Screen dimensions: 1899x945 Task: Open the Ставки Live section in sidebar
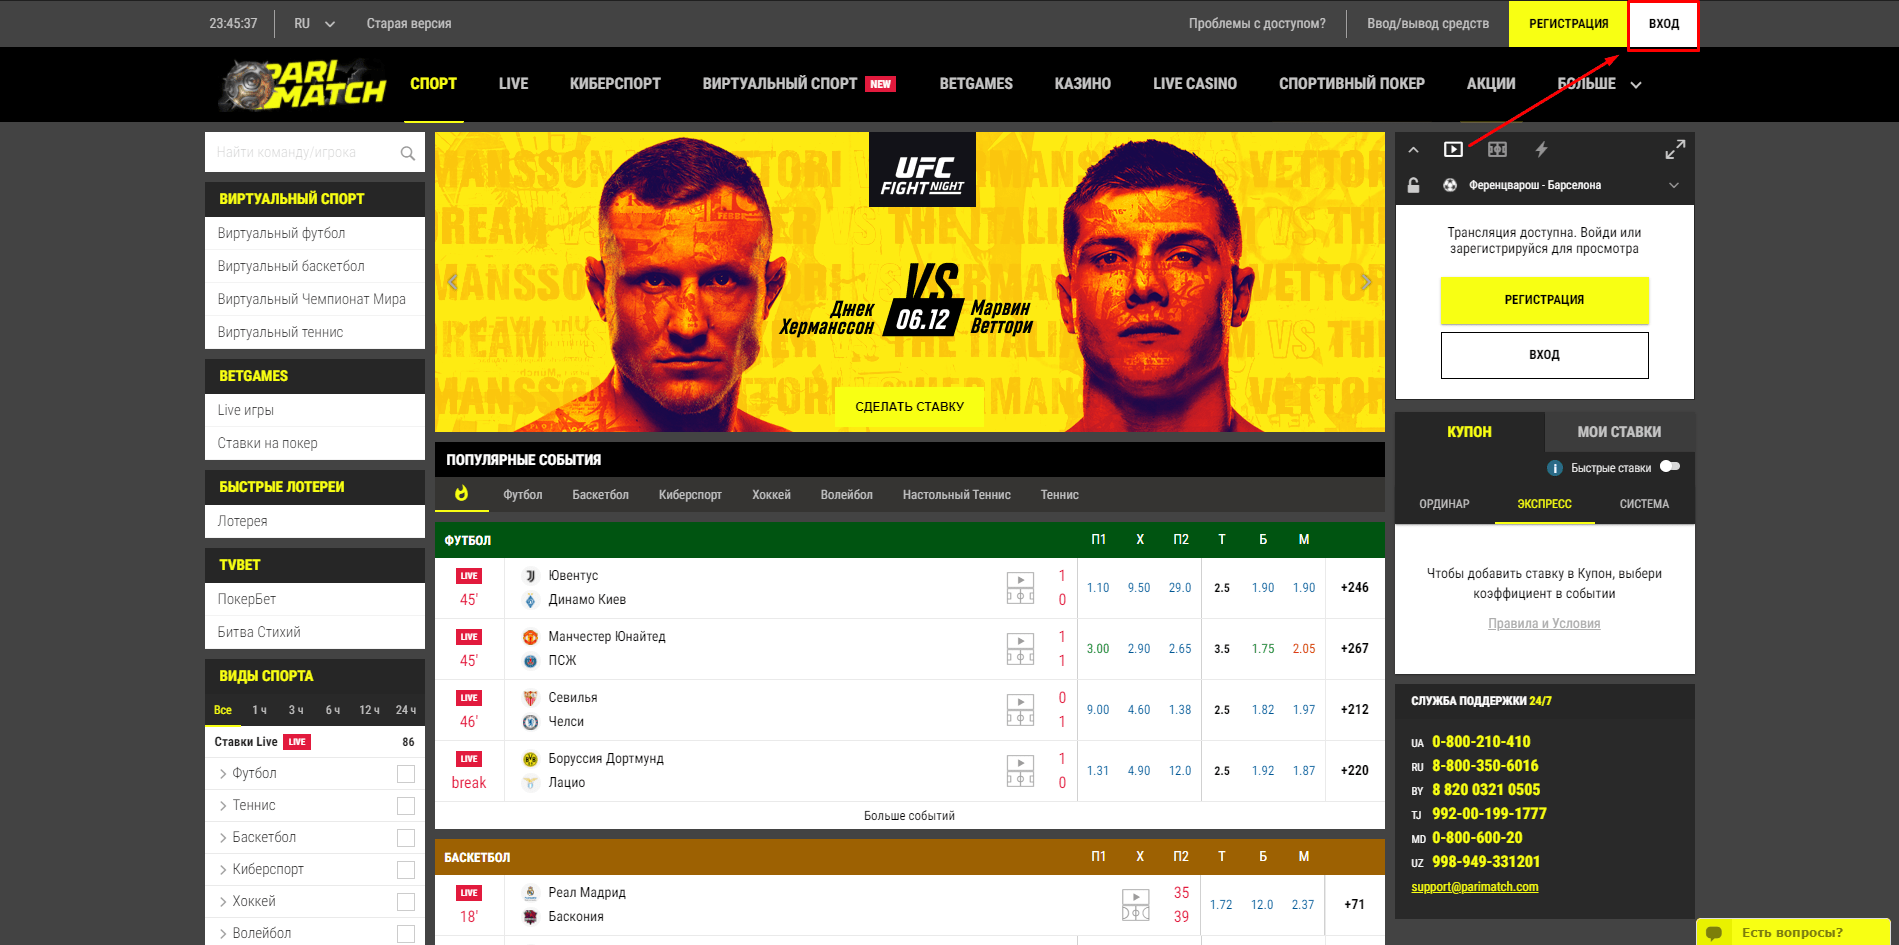coord(314,742)
